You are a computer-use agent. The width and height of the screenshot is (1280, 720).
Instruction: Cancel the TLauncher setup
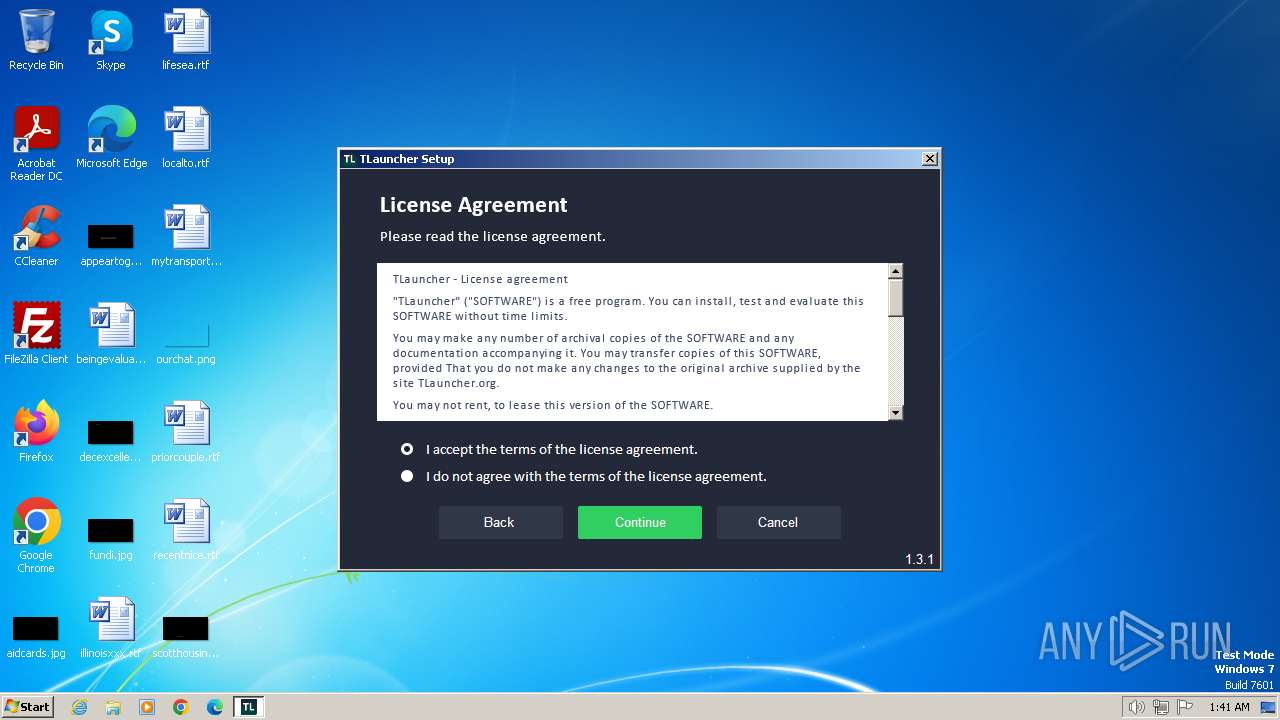coord(778,522)
